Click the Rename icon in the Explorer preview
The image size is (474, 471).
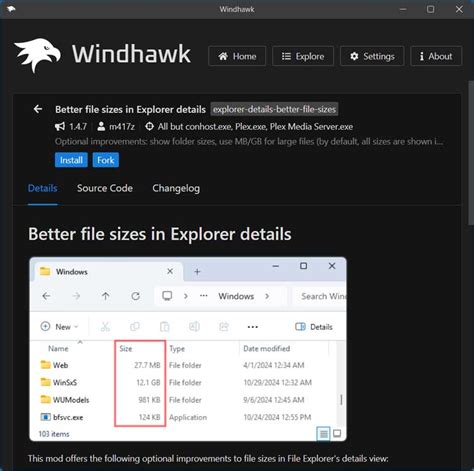(194, 327)
